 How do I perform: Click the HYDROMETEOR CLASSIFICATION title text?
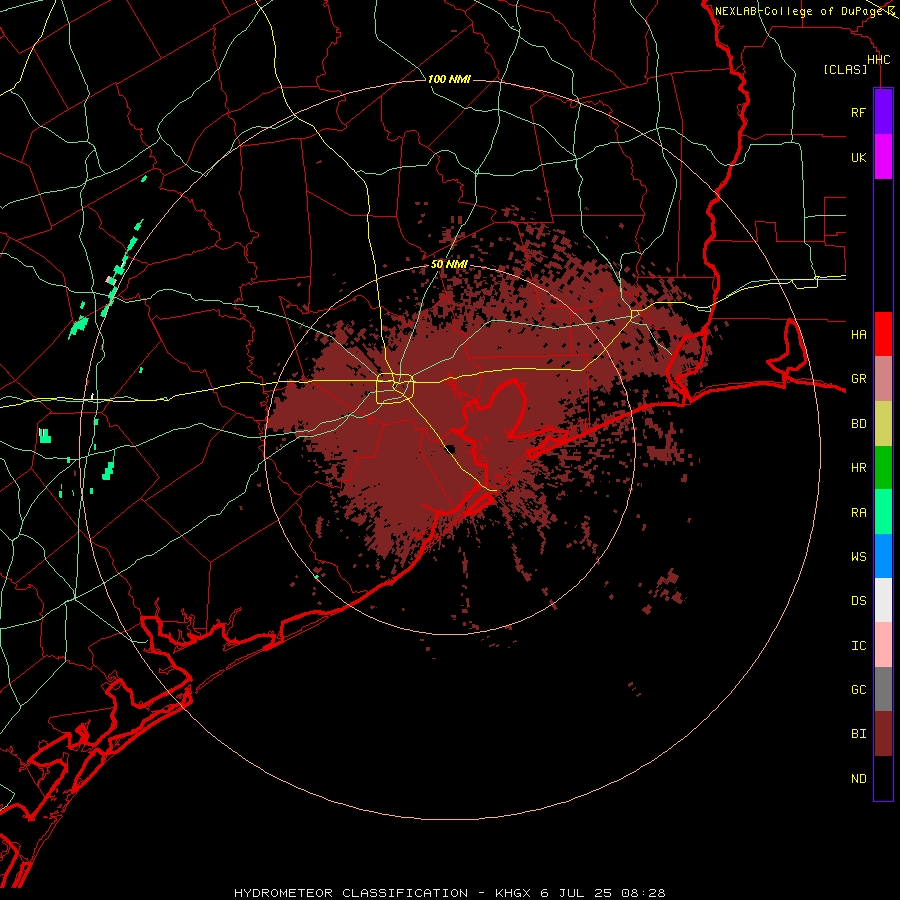[351, 893]
